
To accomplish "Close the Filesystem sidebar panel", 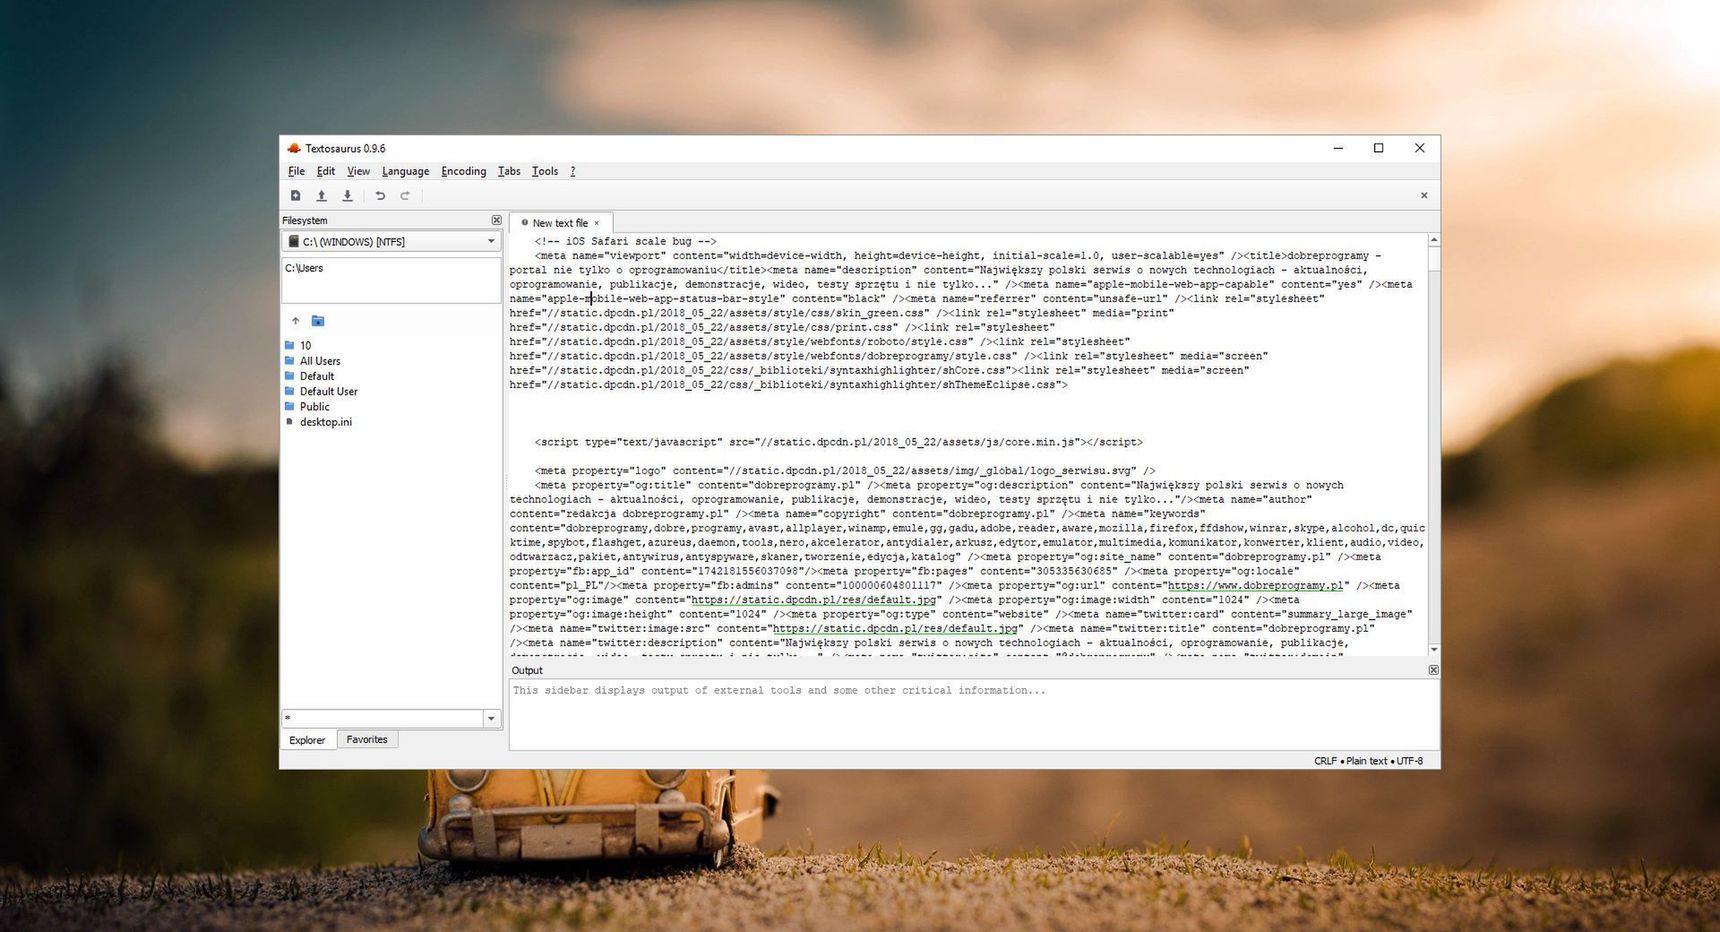I will 496,220.
